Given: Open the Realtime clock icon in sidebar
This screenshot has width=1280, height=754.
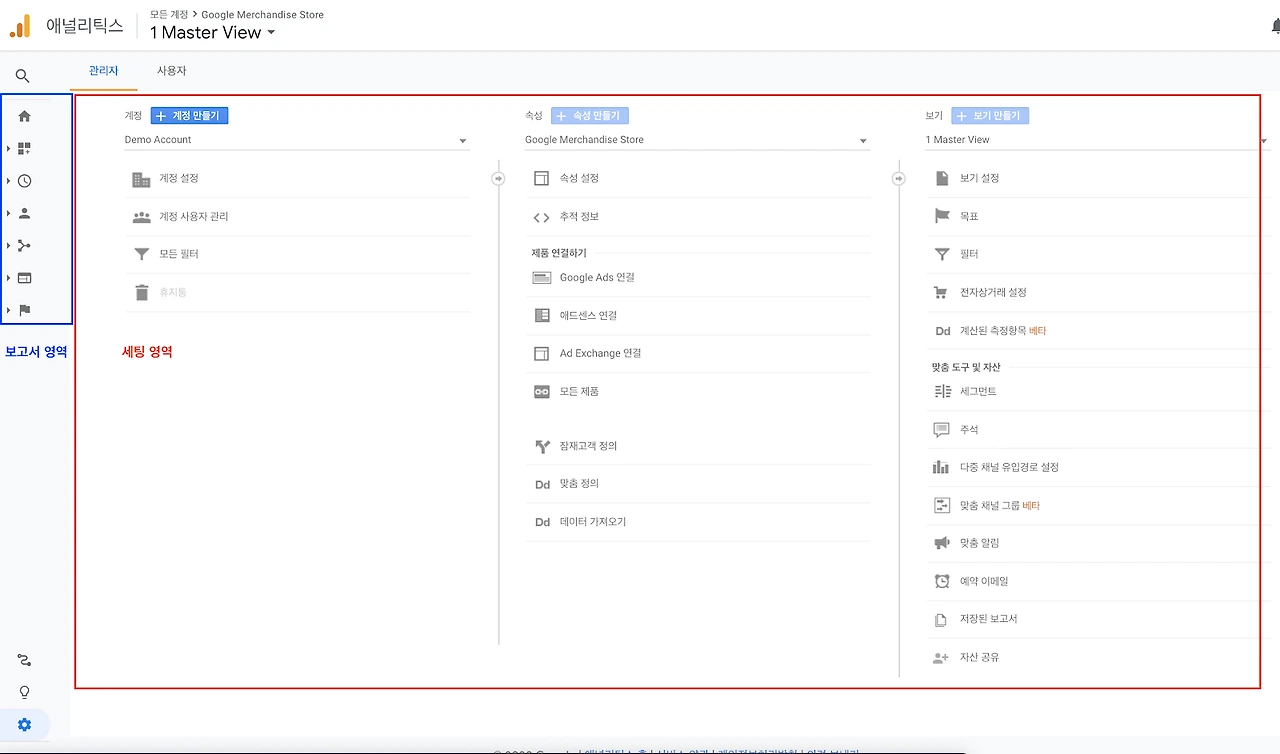Looking at the screenshot, I should [25, 181].
